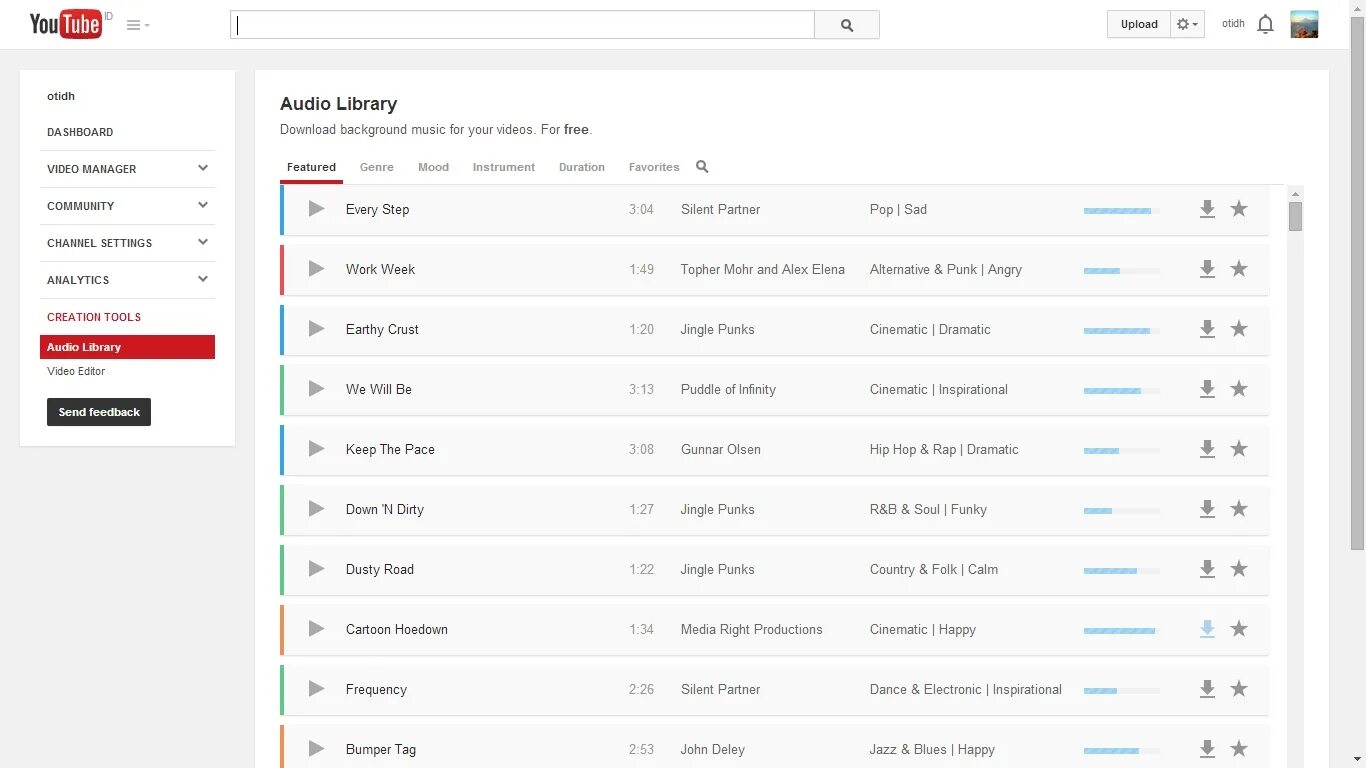The image size is (1366, 768).
Task: Open the Dashboard link
Action: (80, 132)
